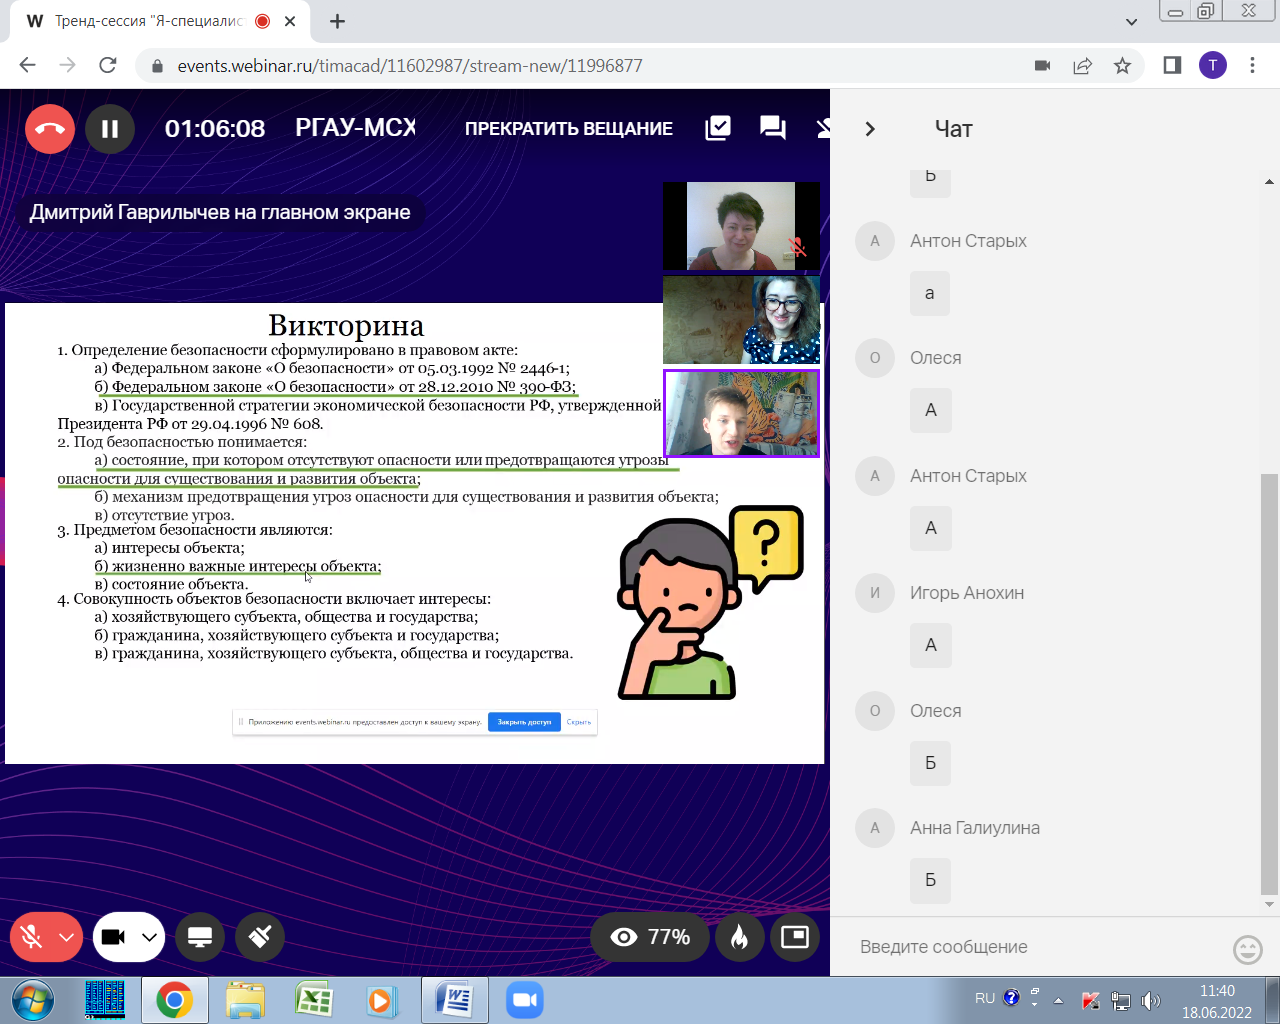Open the polls checkmark icon
1280x1024 pixels.
pos(718,128)
